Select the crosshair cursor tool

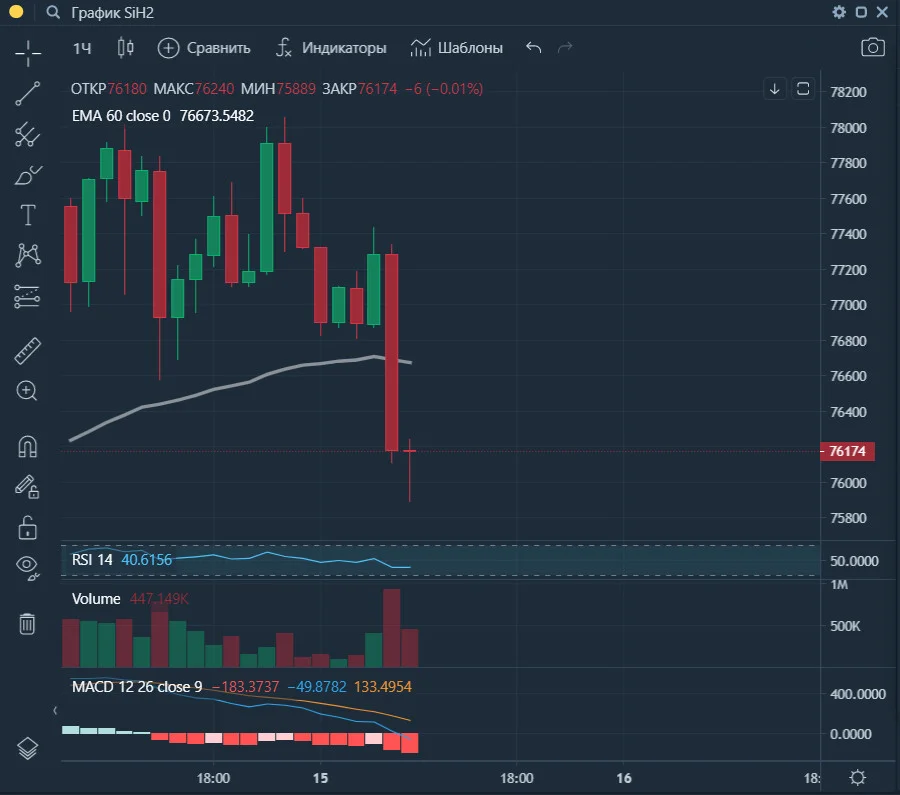pos(28,53)
